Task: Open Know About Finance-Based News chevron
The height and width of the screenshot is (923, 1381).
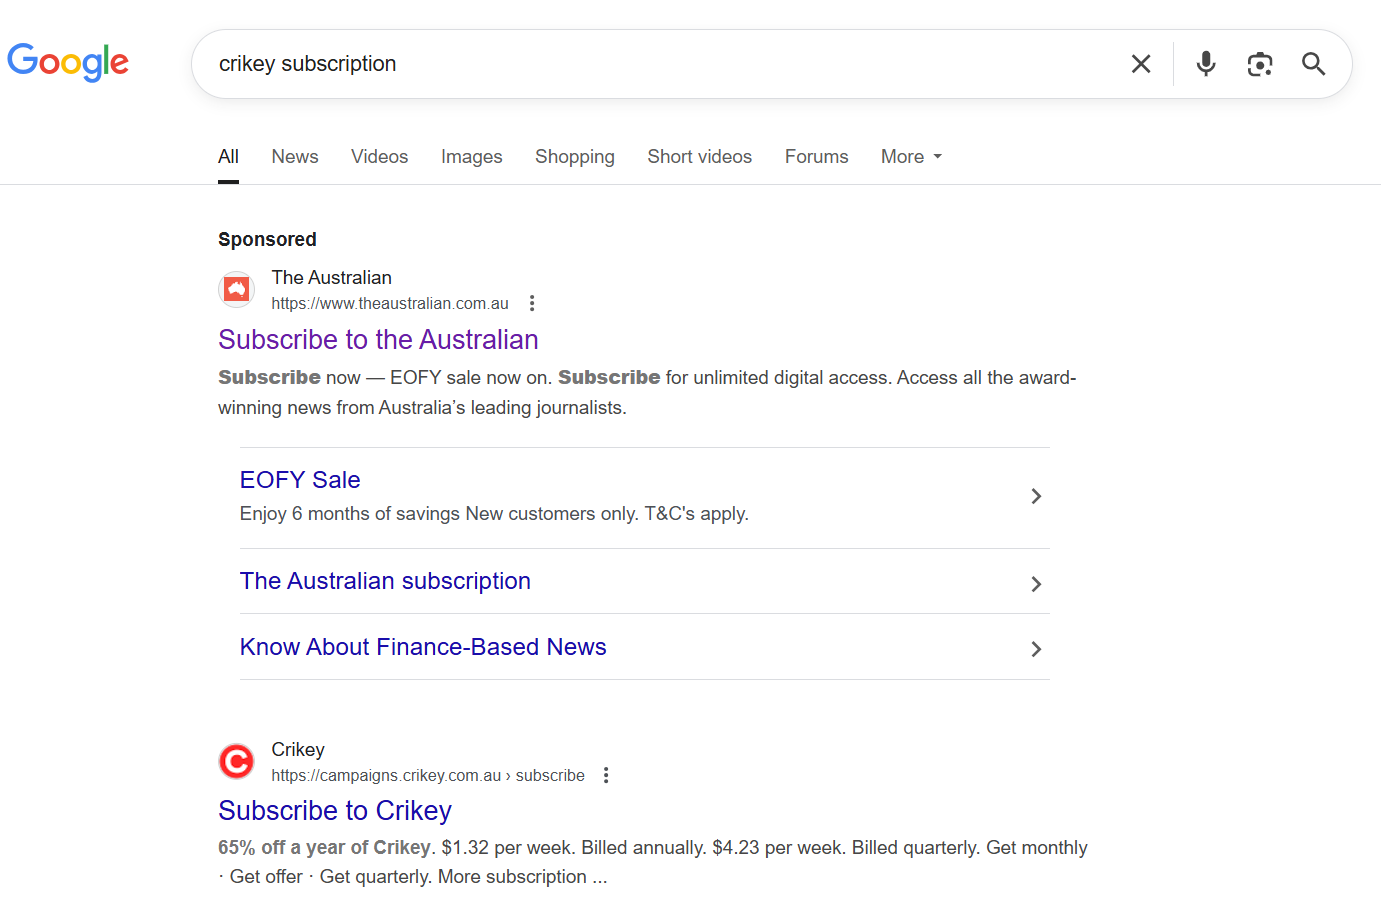Action: (x=1036, y=649)
